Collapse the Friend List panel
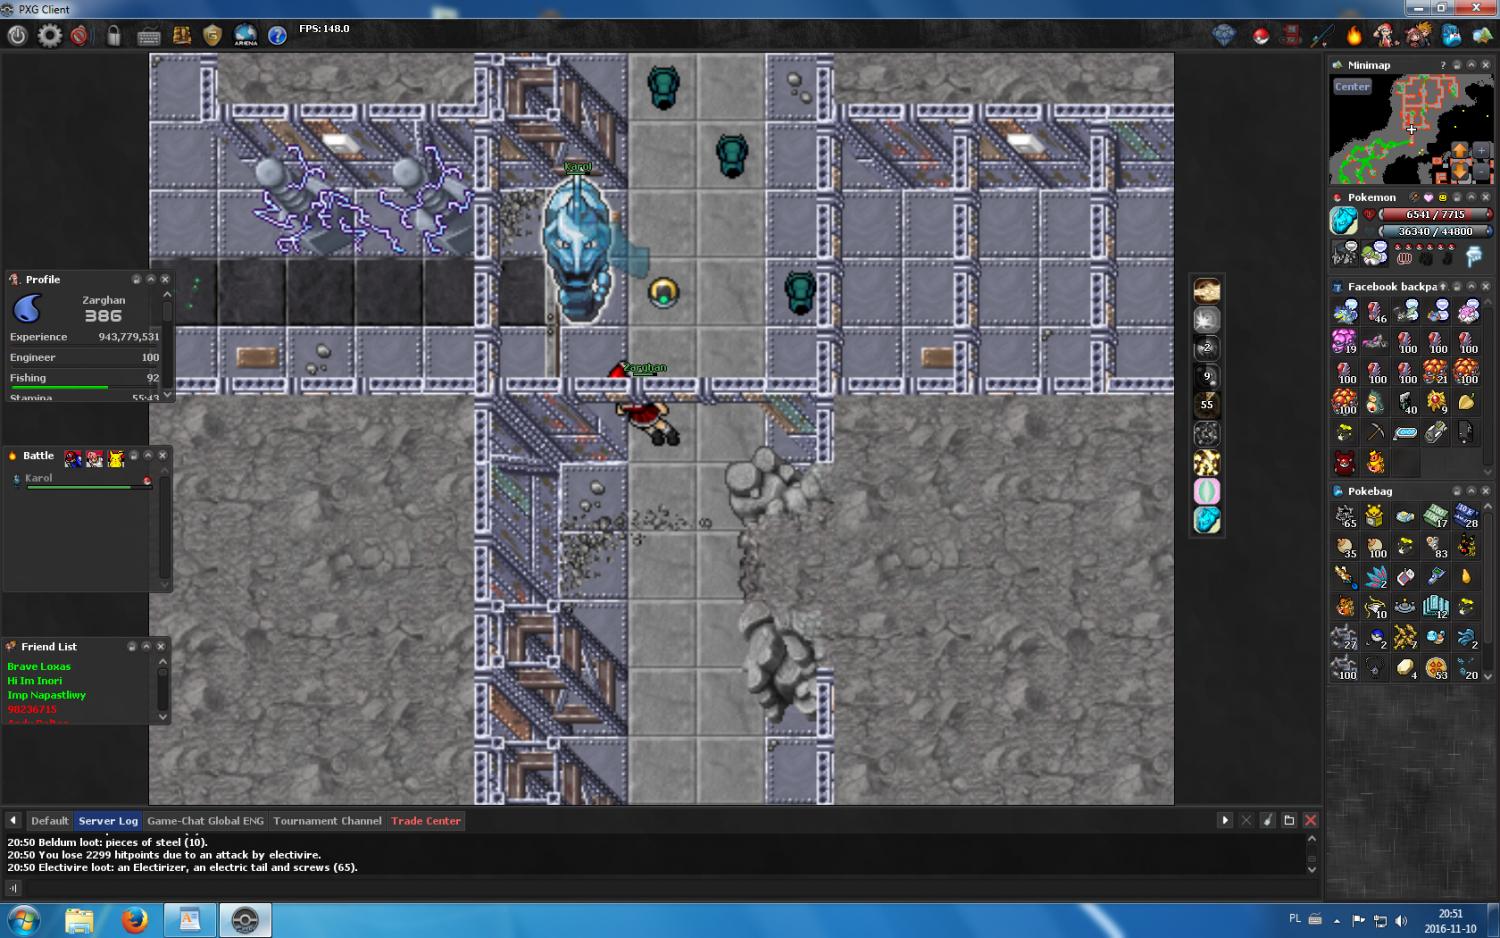 (146, 647)
